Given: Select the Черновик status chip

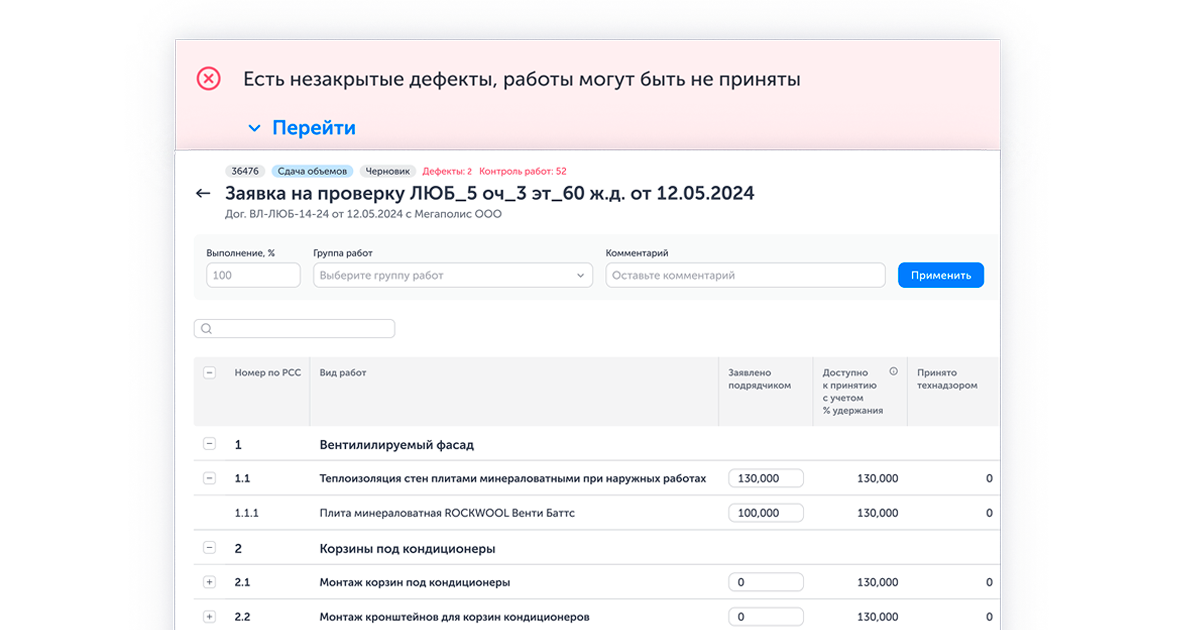Looking at the screenshot, I should (x=389, y=171).
